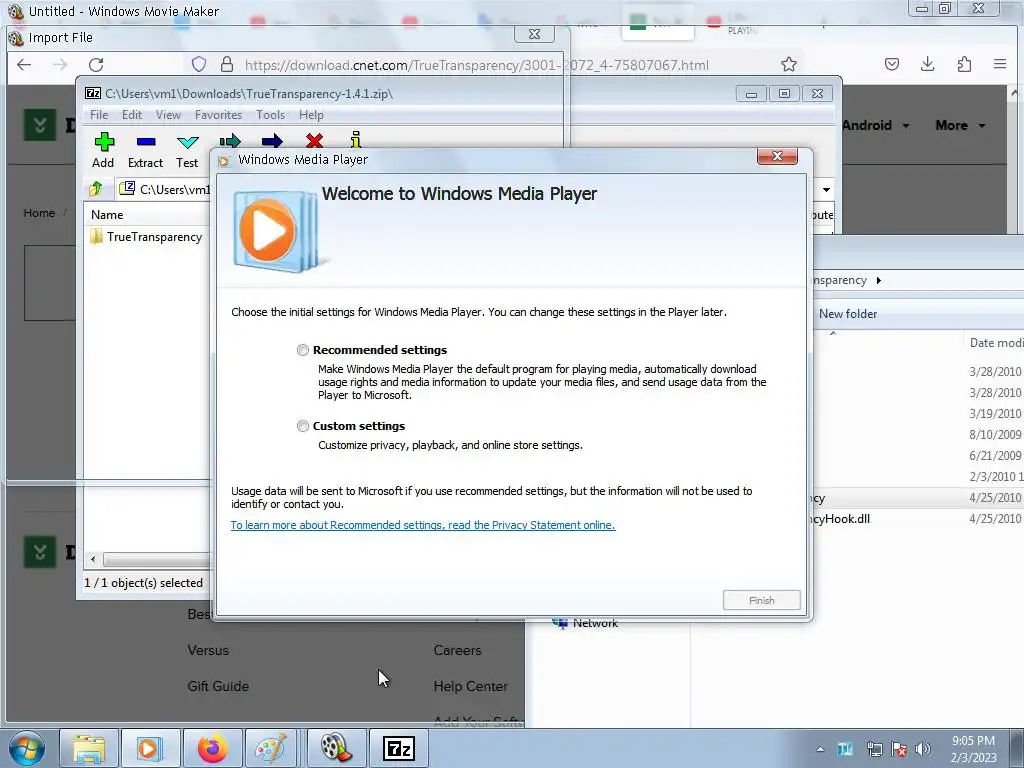1024x768 pixels.
Task: Click the Windows Start button
Action: pyautogui.click(x=26, y=748)
